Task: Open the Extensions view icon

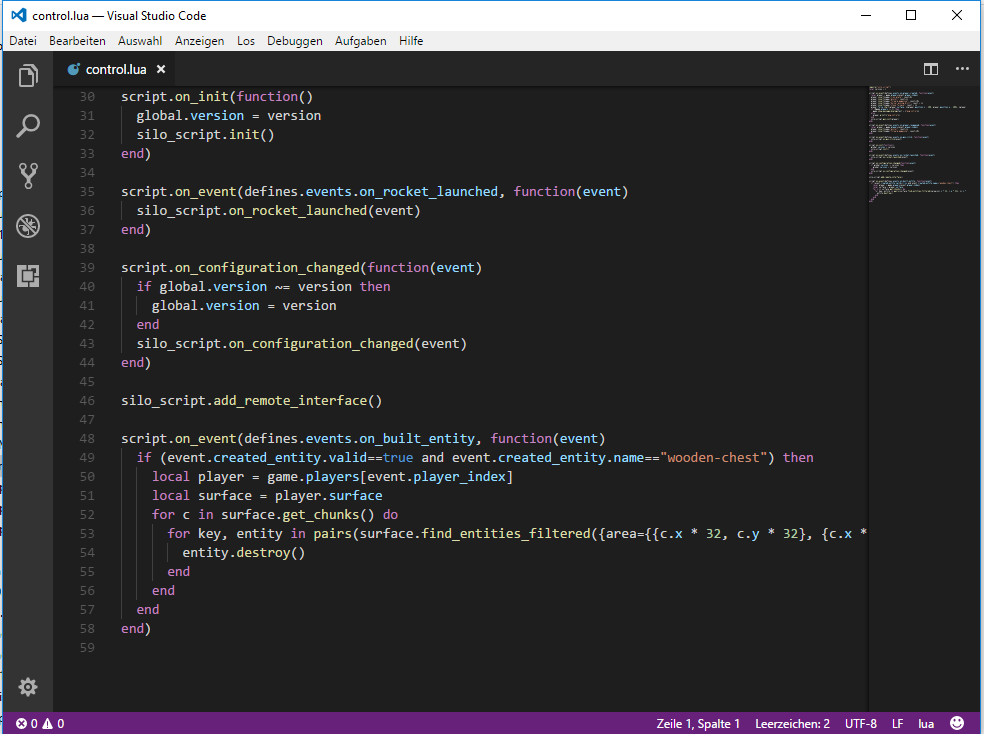Action: [x=28, y=276]
